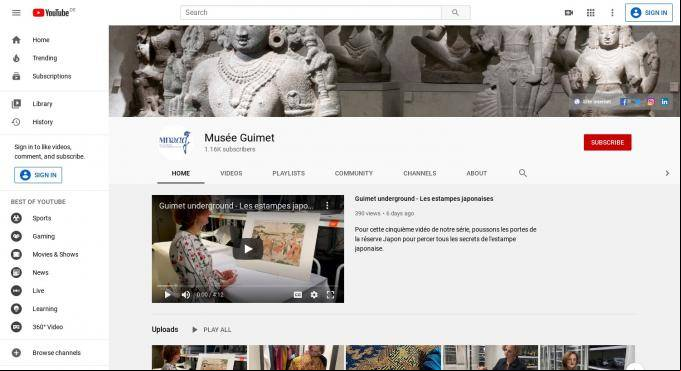Image resolution: width=681 pixels, height=371 pixels.
Task: Click the Trending flame icon
Action: [17, 58]
